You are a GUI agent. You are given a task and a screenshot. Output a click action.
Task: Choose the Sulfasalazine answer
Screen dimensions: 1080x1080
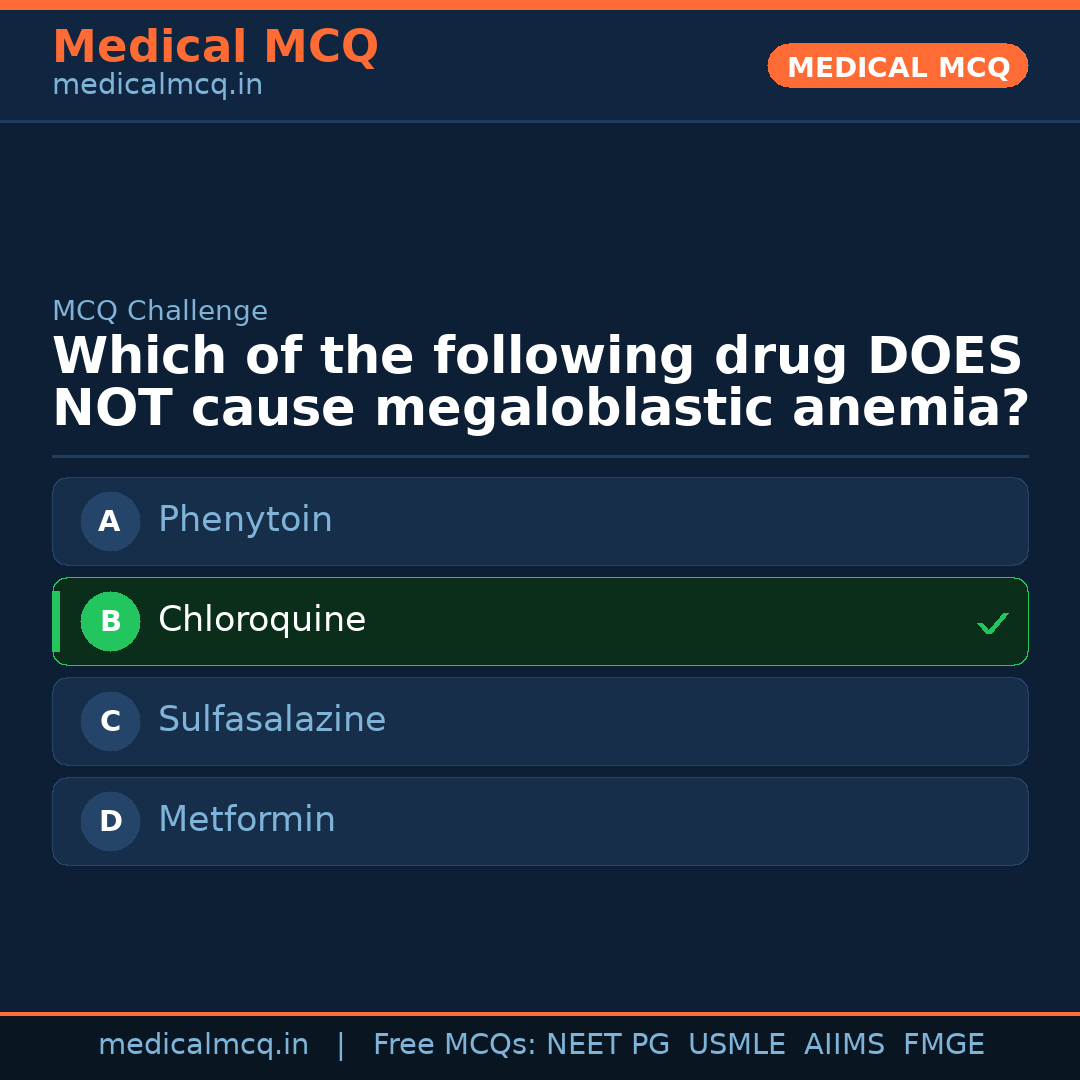coord(540,721)
